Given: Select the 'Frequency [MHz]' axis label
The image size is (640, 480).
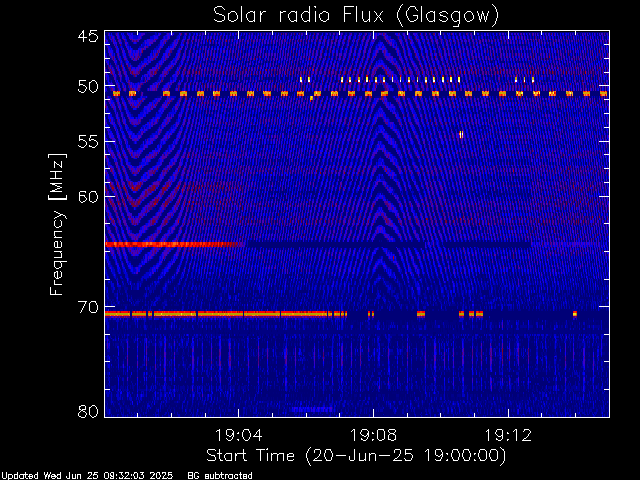Looking at the screenshot, I should (x=57, y=224).
